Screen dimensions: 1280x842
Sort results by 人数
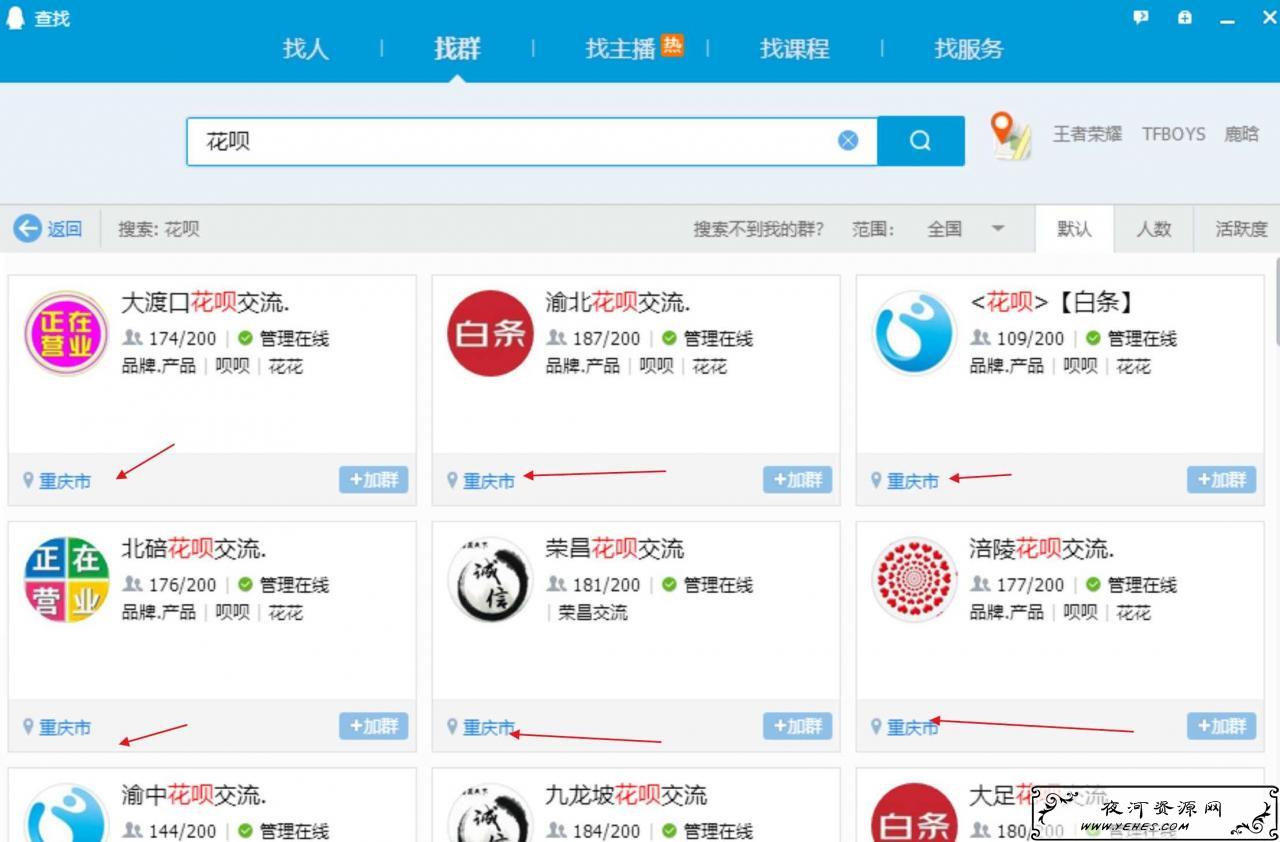coord(1153,229)
